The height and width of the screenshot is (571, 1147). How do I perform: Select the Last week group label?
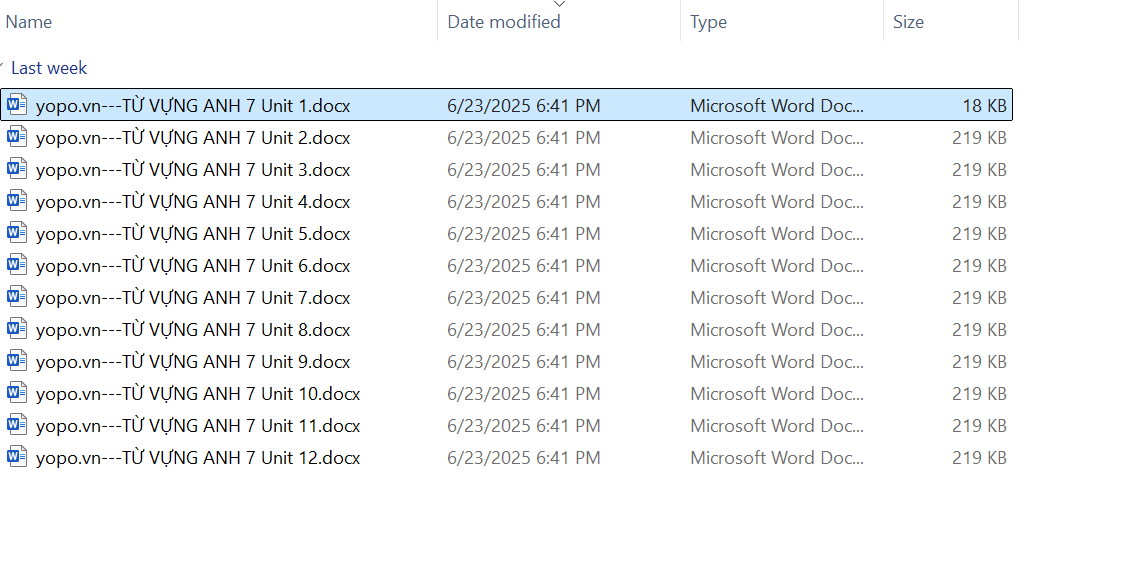[x=49, y=68]
